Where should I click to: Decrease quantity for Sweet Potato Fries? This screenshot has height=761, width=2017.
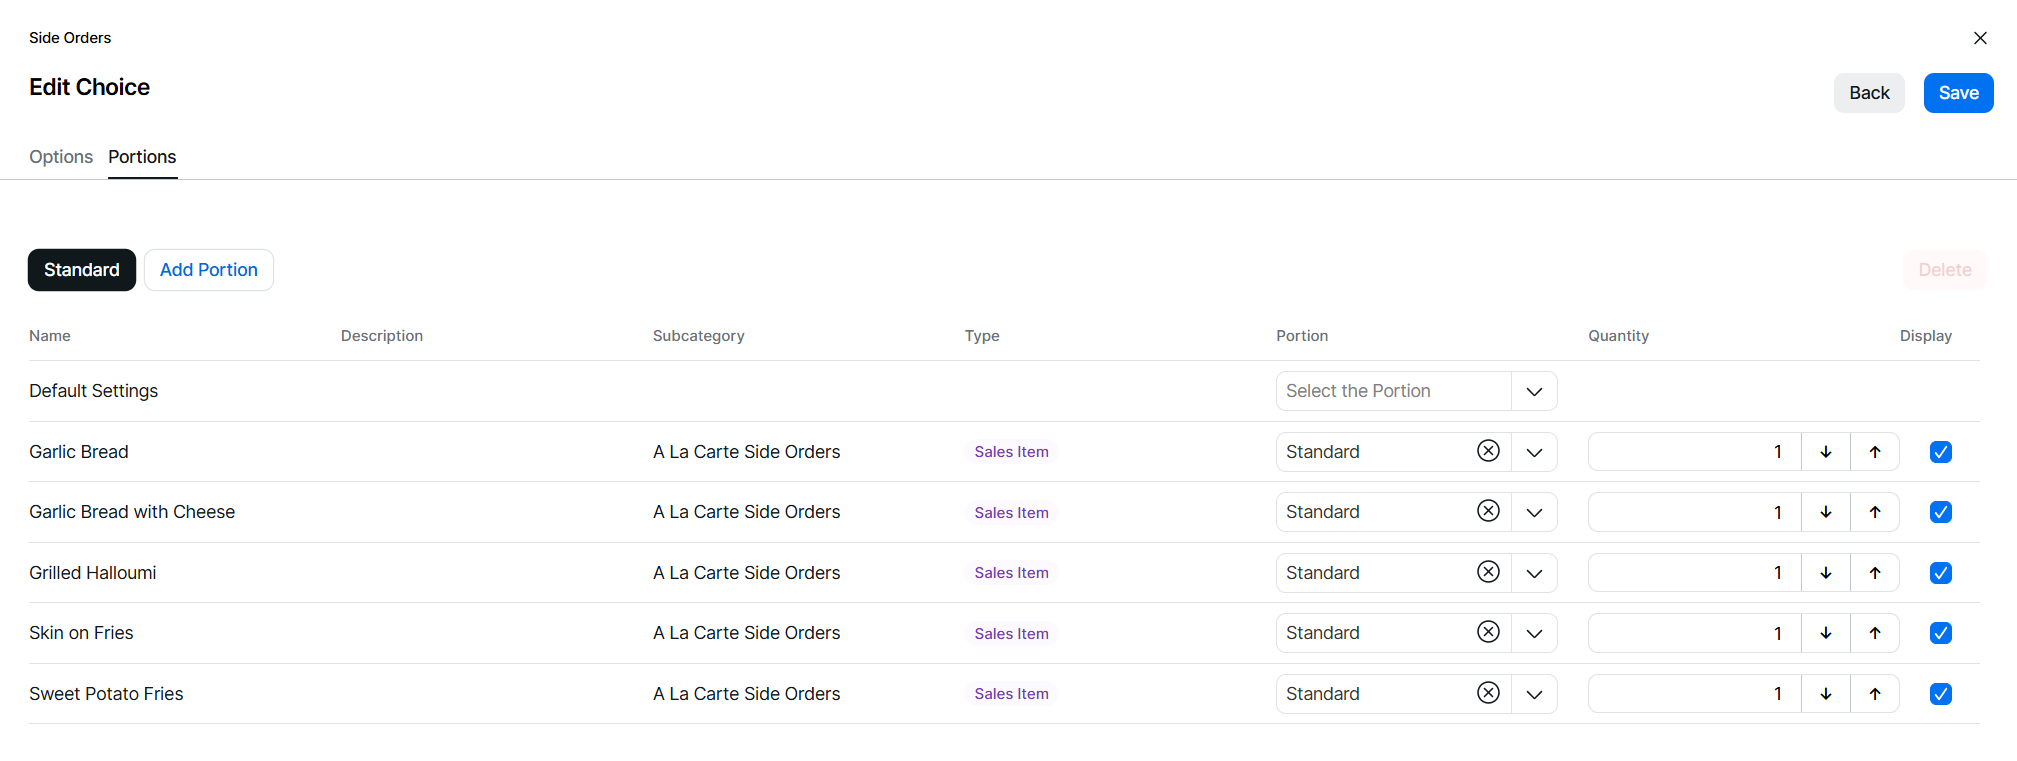point(1825,694)
